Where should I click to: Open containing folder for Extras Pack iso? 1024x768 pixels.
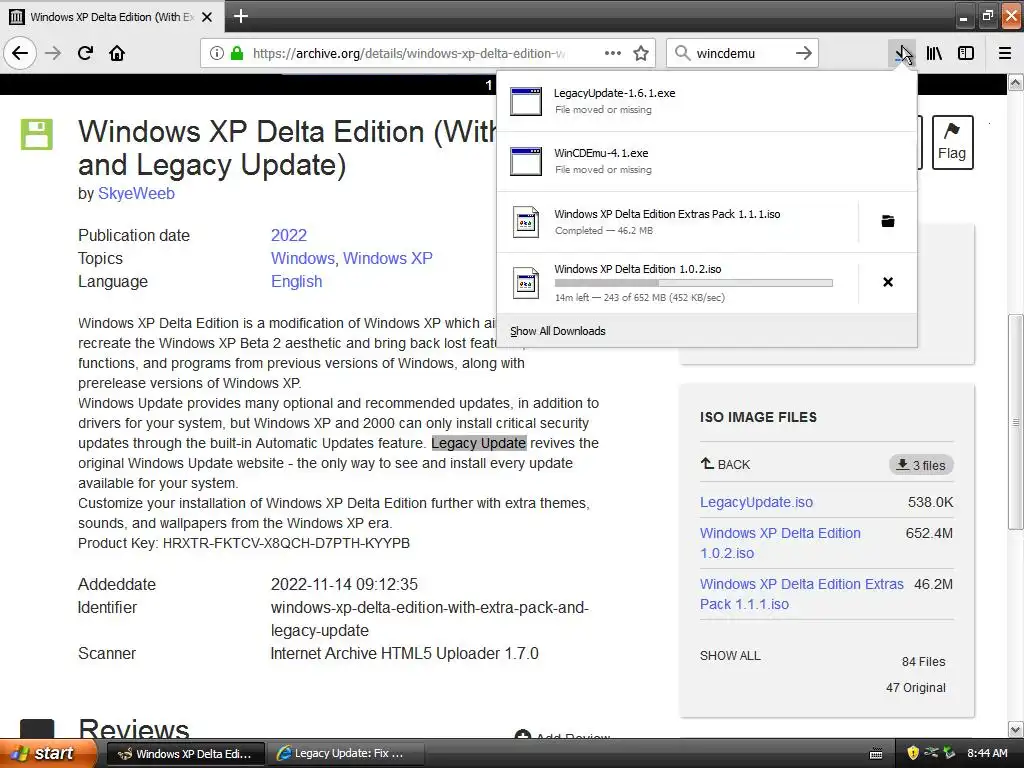pos(888,221)
